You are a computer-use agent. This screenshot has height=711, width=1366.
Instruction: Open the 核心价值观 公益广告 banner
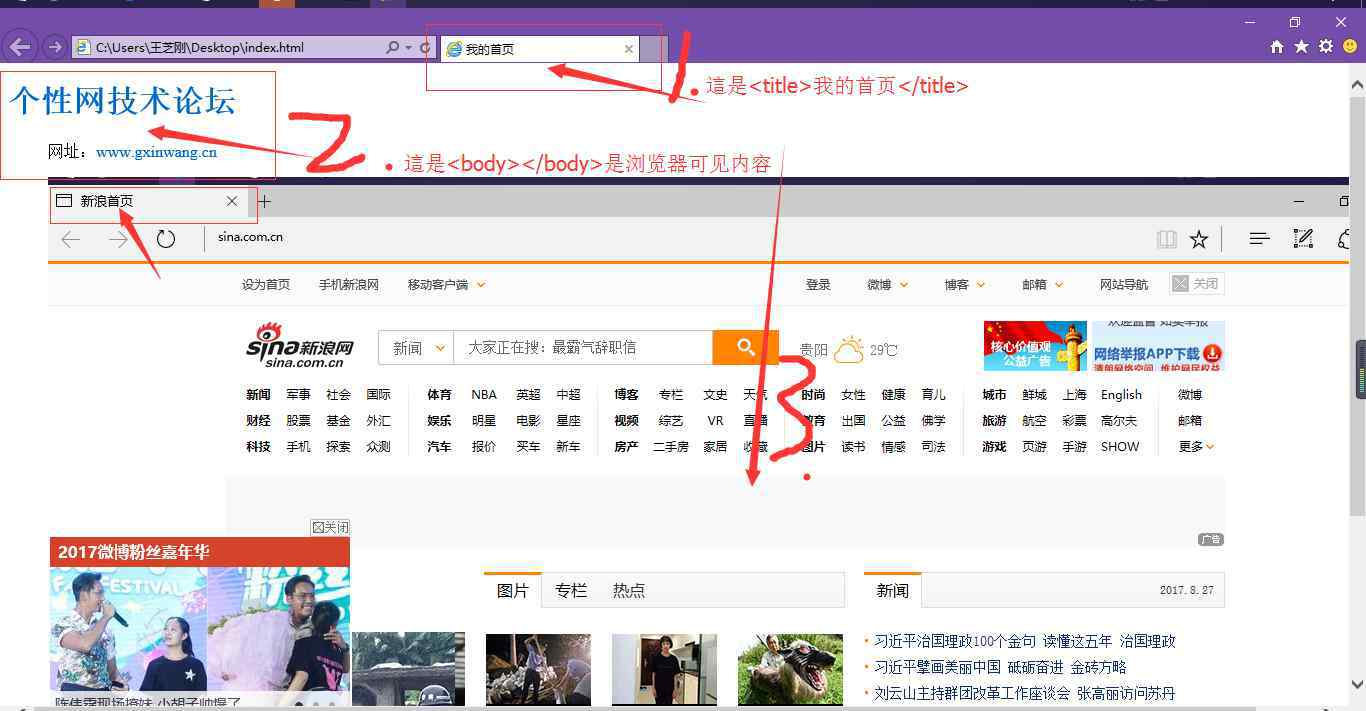pos(1035,346)
